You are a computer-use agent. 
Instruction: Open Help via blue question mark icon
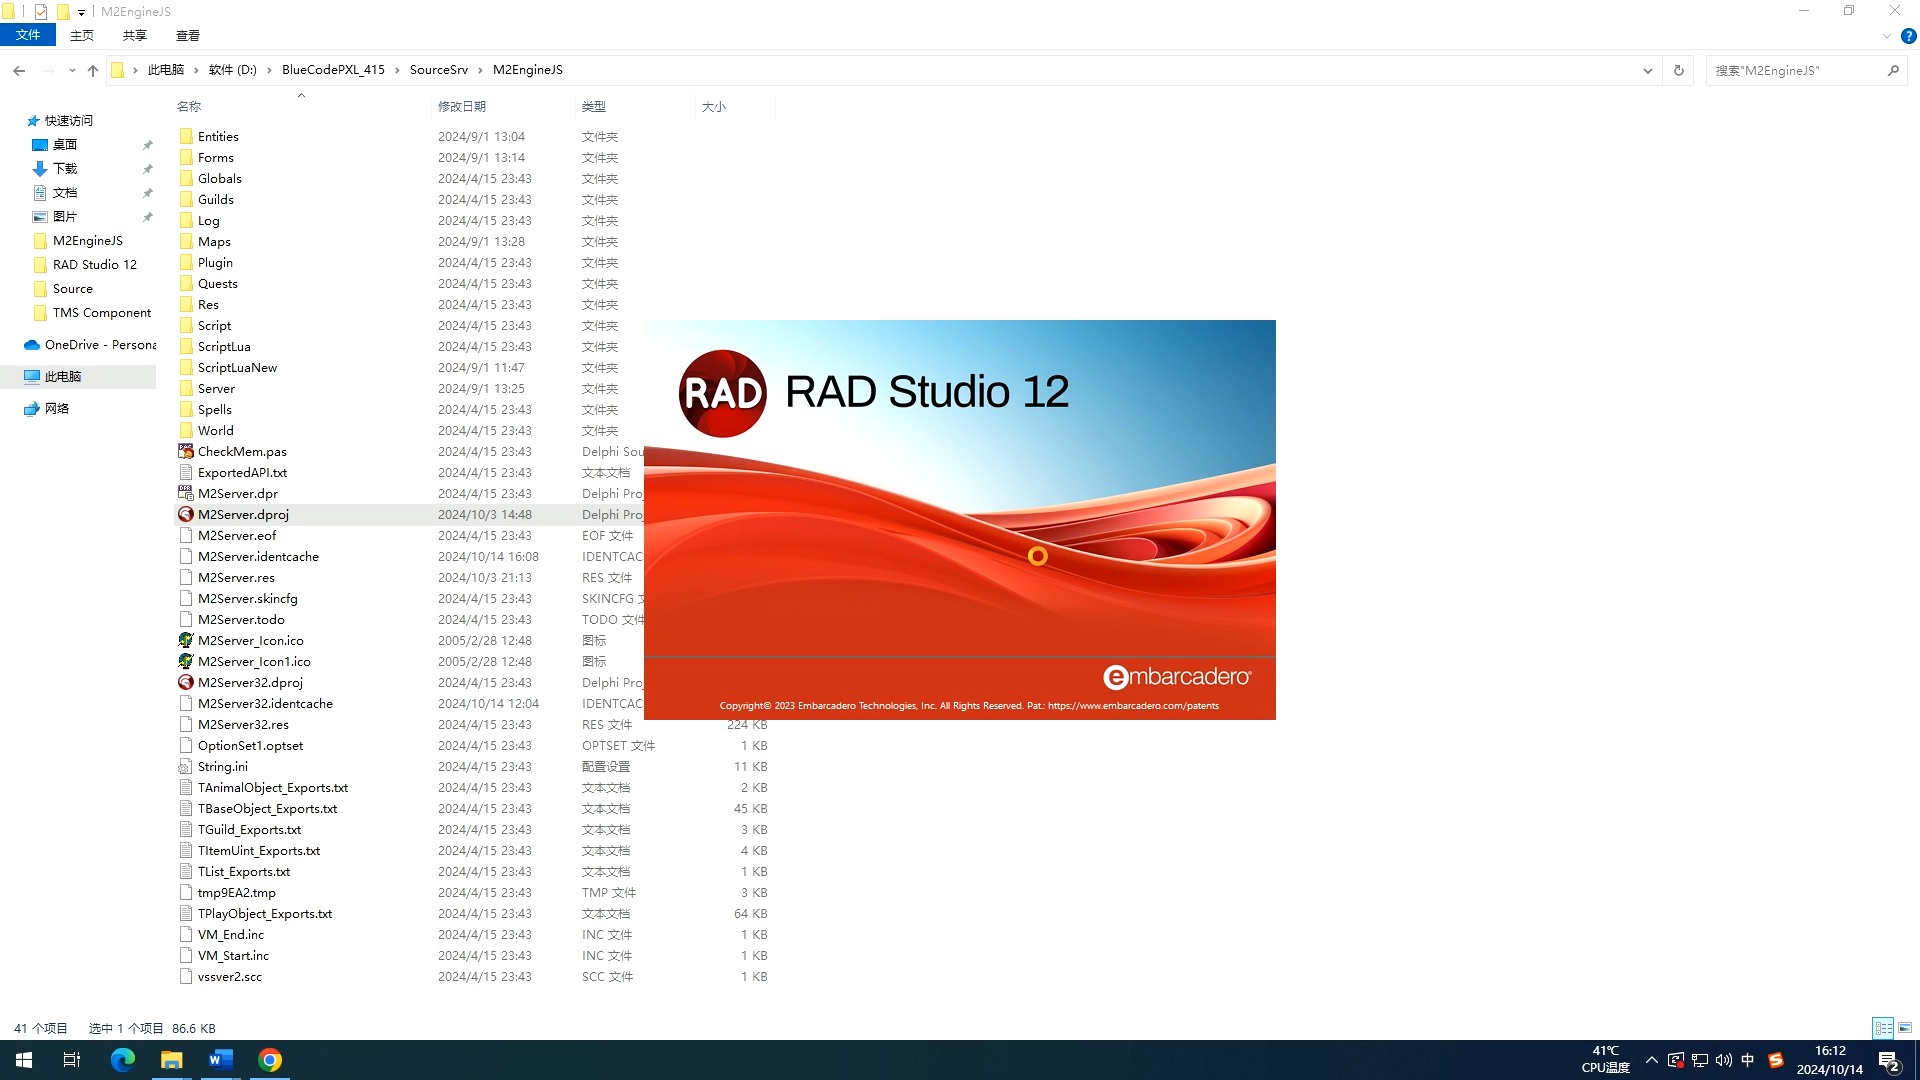[1908, 36]
